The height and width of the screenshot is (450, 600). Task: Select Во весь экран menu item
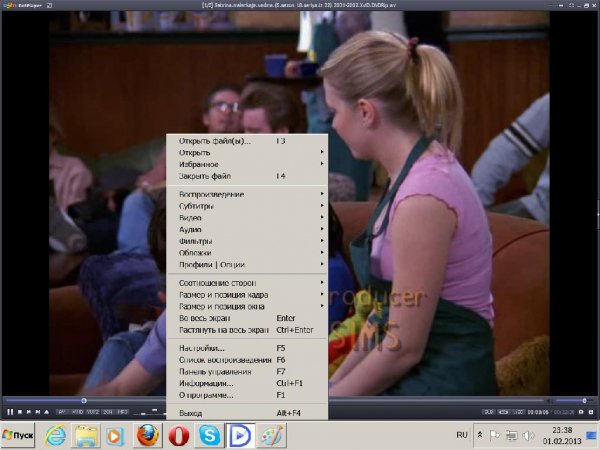coord(247,318)
